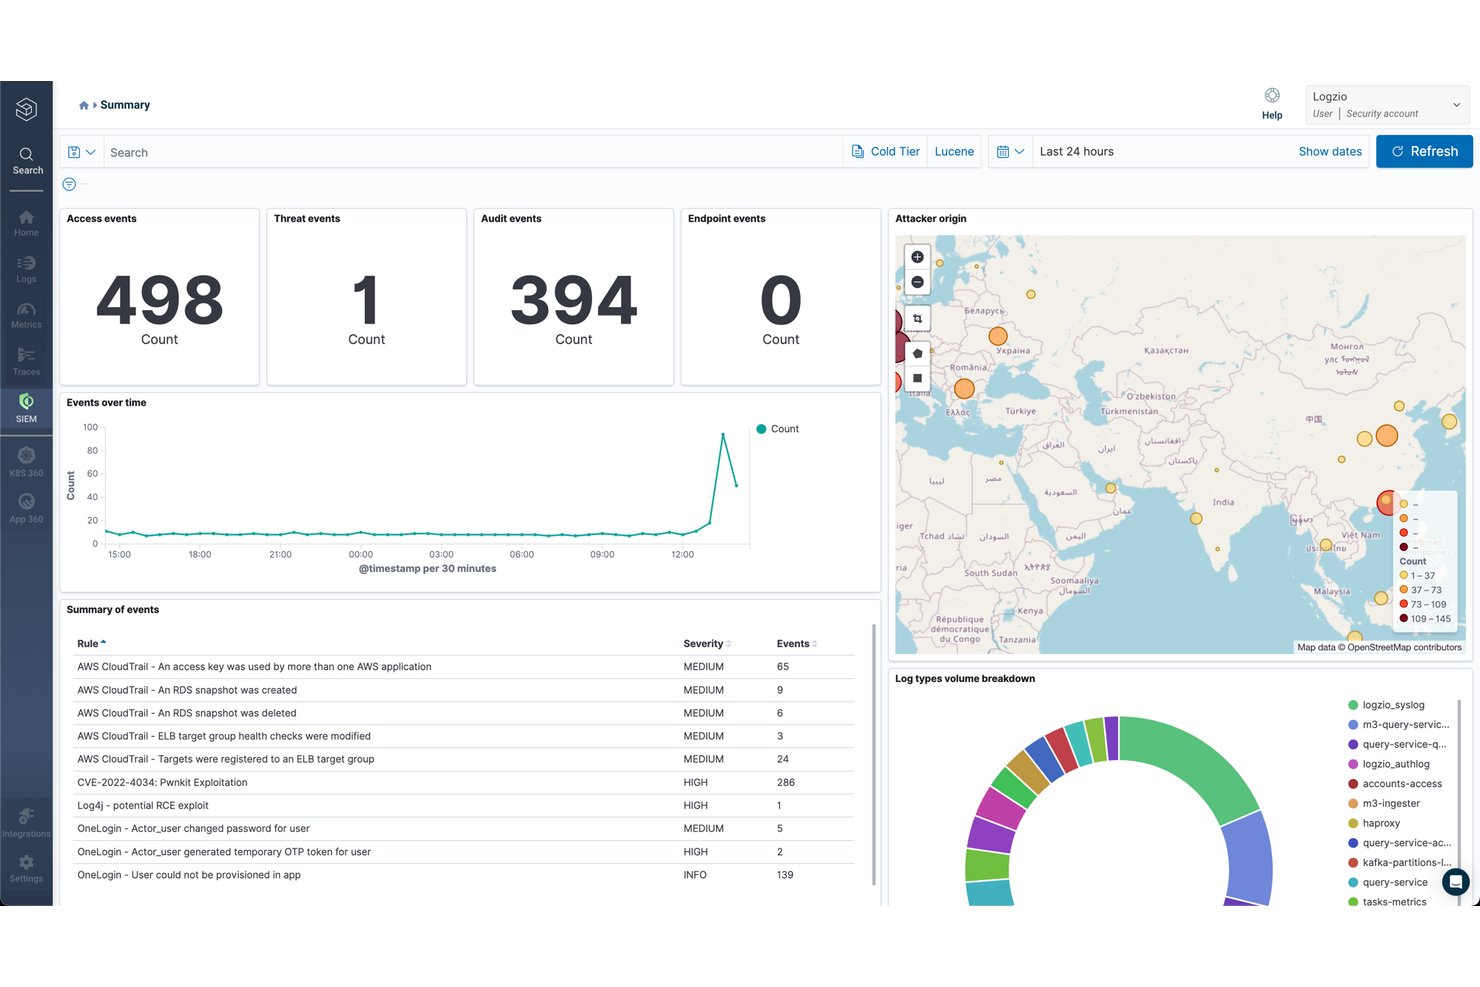This screenshot has height=987, width=1480.
Task: Toggle logzio_syslog in donut legend
Action: click(1386, 705)
